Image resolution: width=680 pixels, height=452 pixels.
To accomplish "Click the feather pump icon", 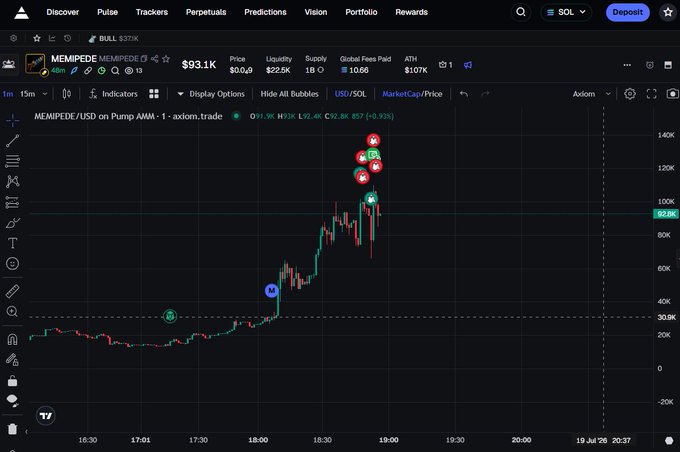I will click(75, 70).
